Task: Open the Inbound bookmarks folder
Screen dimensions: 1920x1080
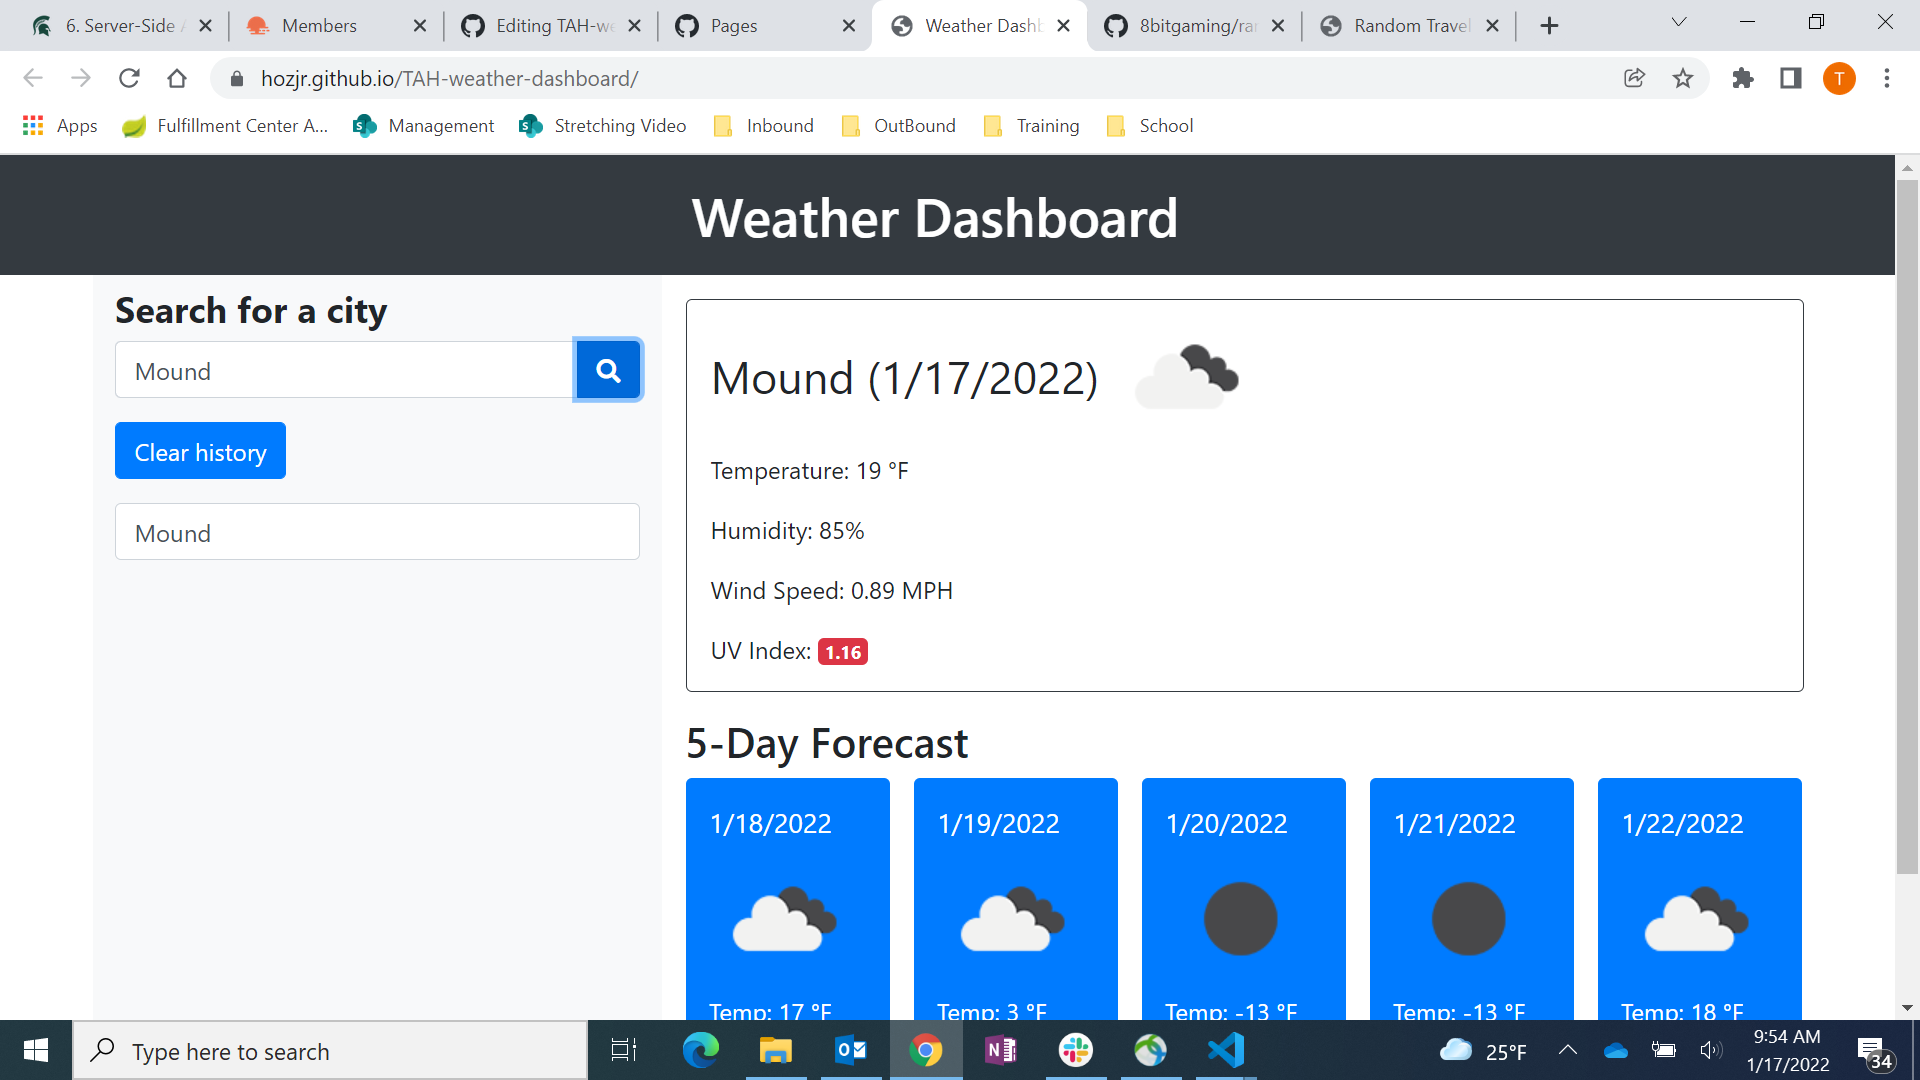Action: point(762,125)
